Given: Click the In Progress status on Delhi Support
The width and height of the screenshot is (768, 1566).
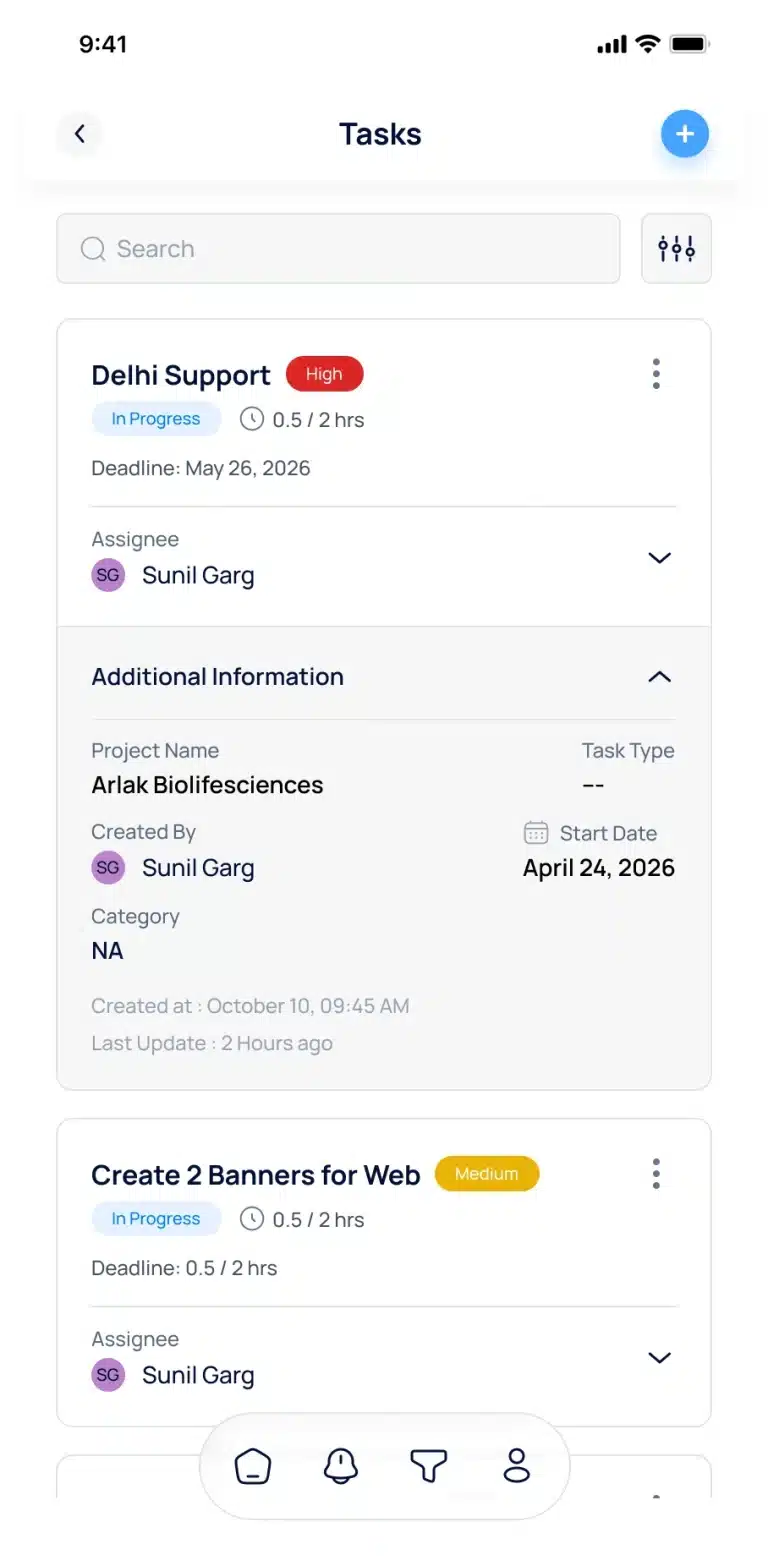Looking at the screenshot, I should pyautogui.click(x=156, y=419).
